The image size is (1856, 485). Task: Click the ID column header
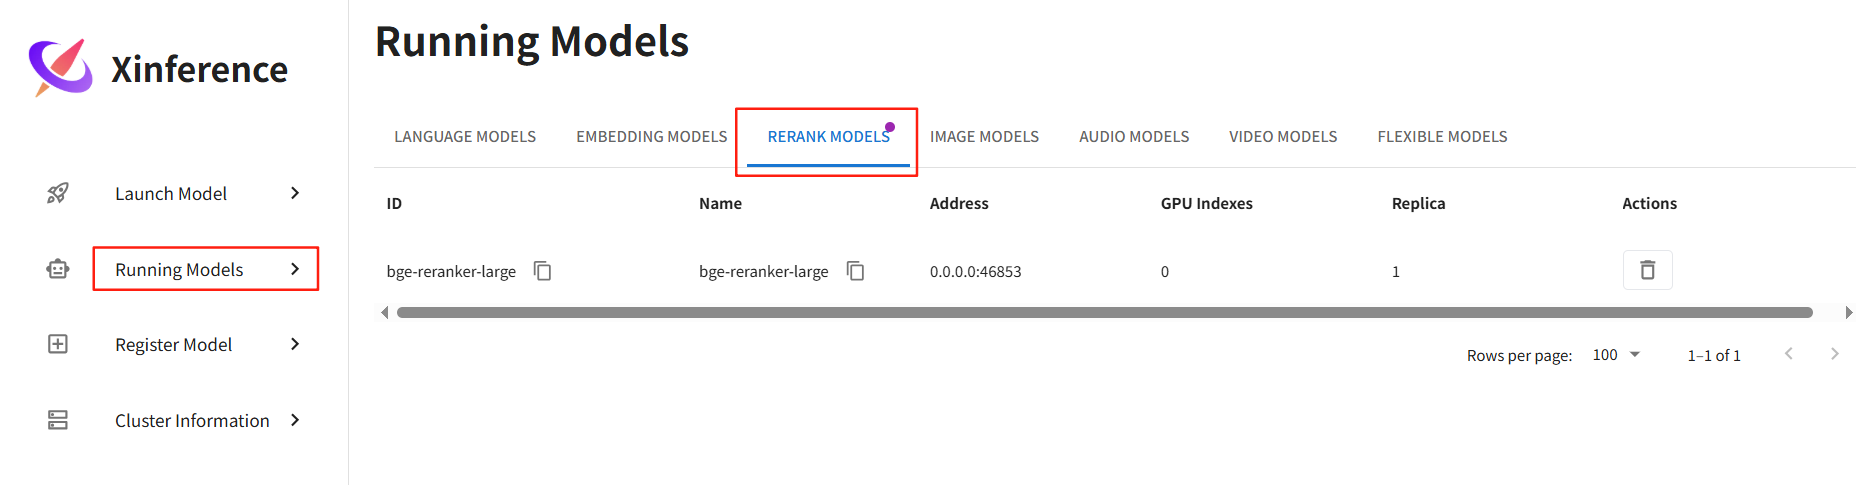394,203
